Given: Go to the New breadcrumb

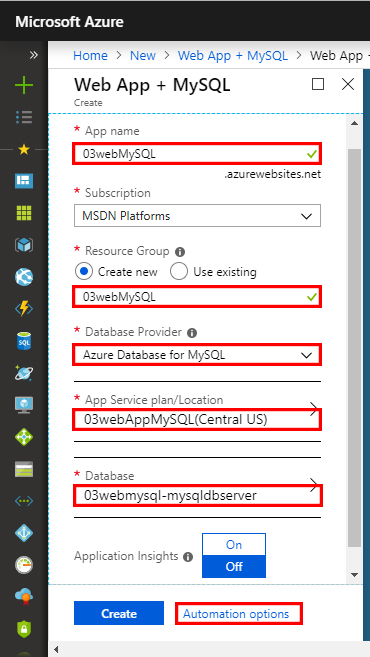Looking at the screenshot, I should 143,55.
